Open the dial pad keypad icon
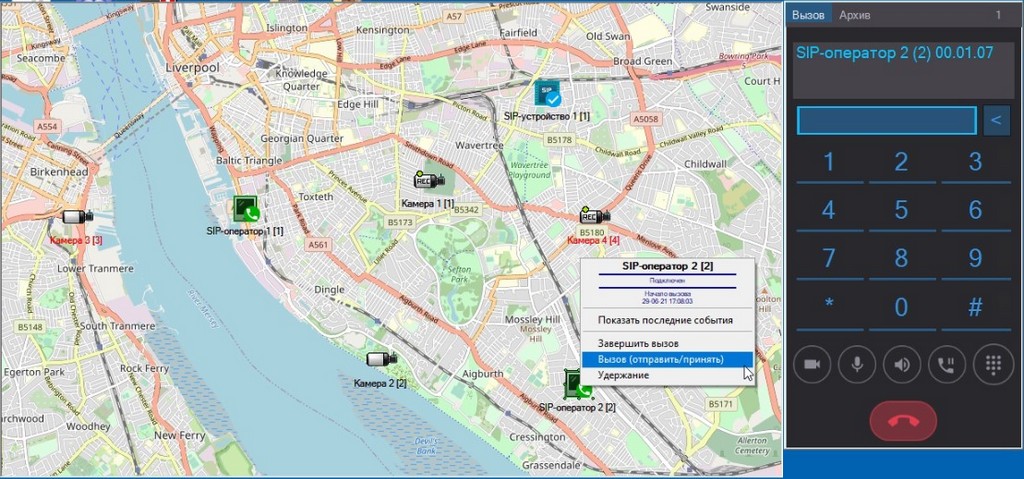The height and width of the screenshot is (479, 1024). point(993,365)
